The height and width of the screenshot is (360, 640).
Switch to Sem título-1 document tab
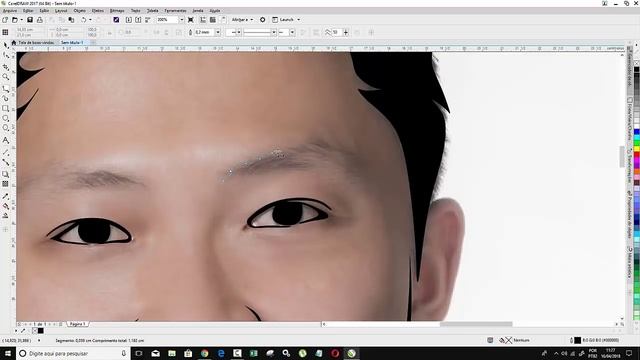[72, 42]
